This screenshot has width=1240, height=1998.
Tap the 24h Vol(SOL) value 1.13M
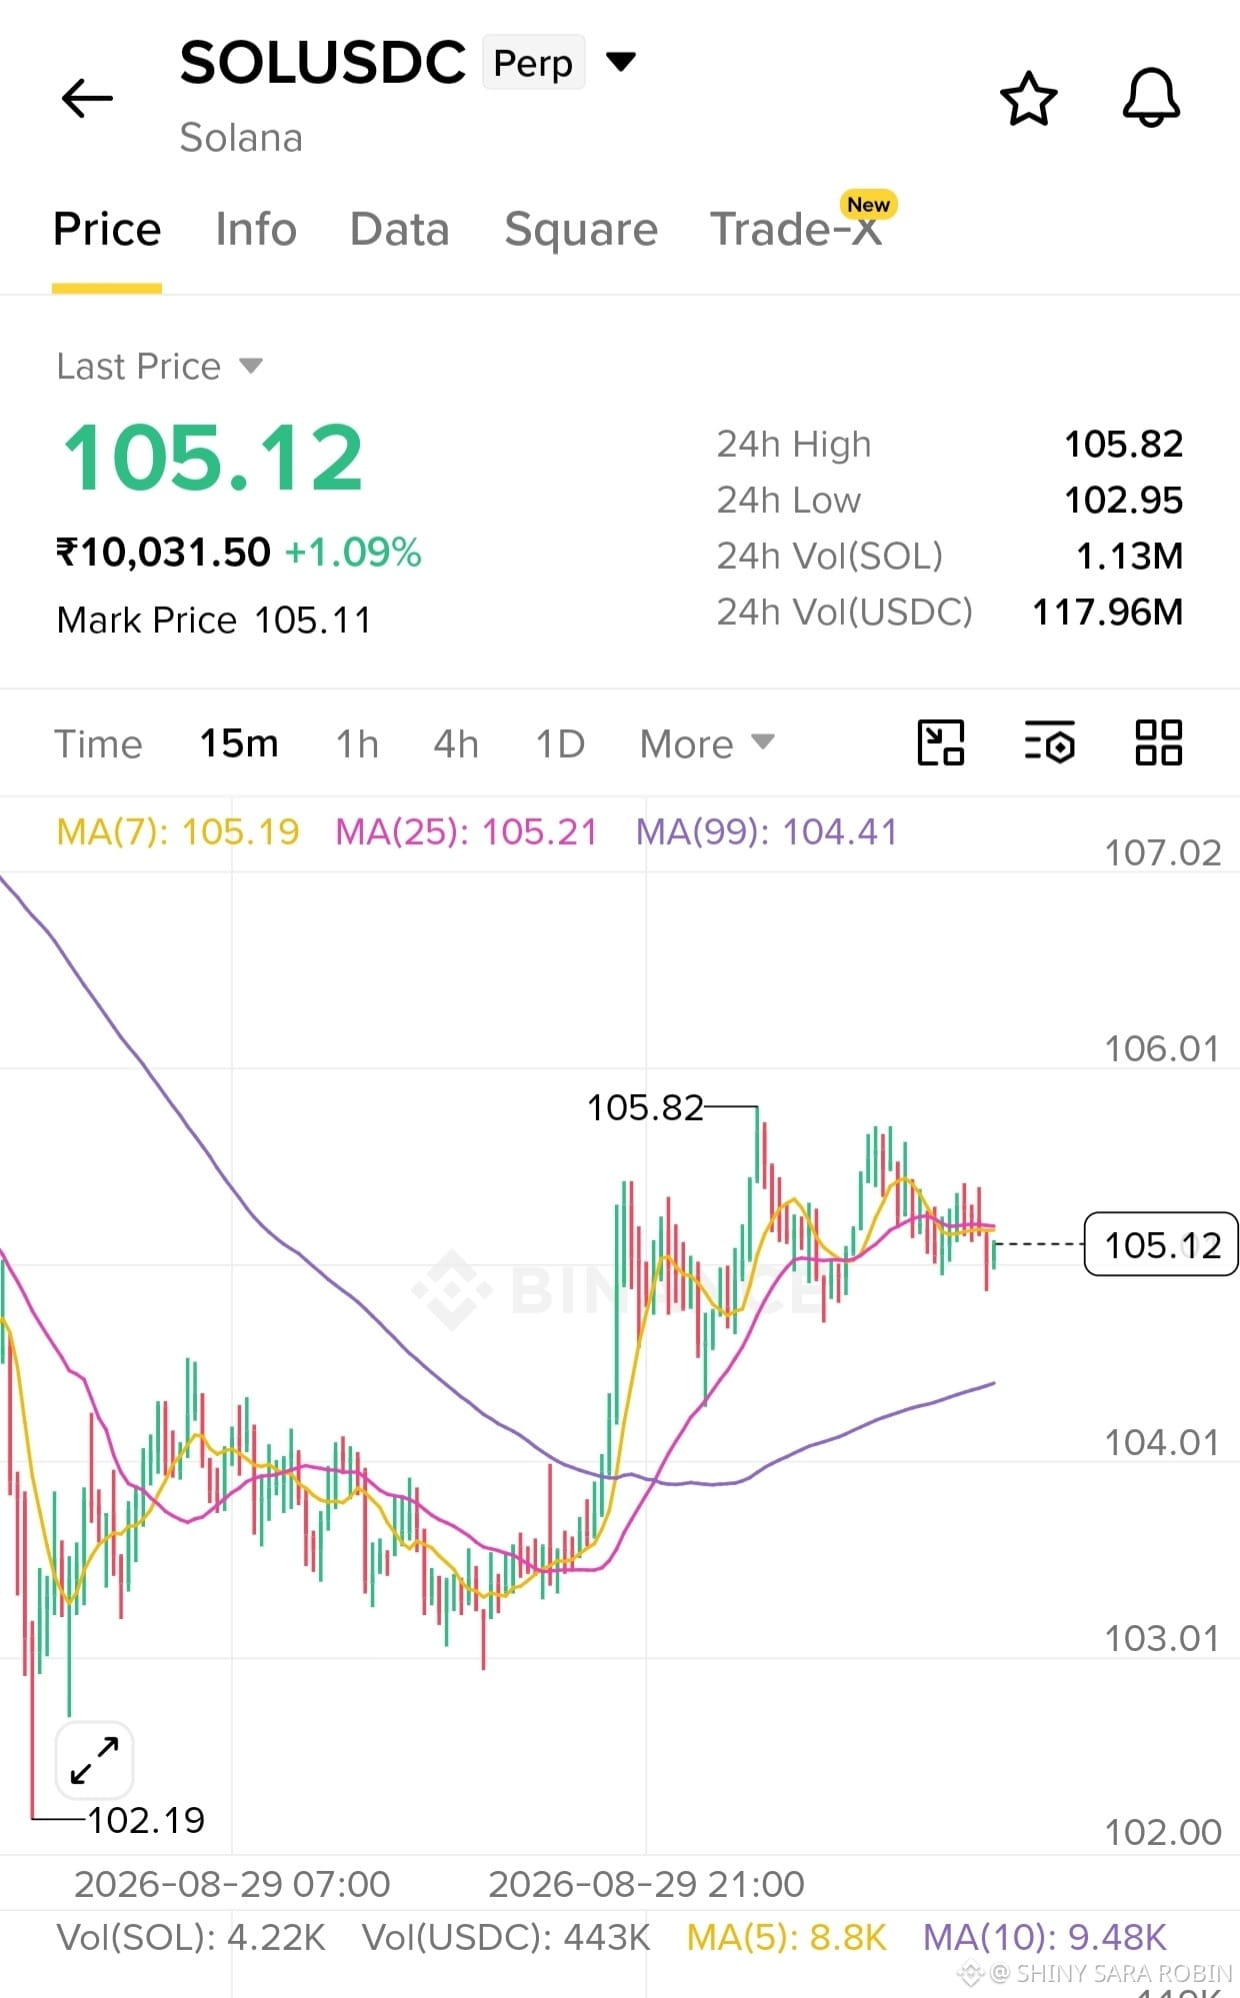coord(1129,556)
